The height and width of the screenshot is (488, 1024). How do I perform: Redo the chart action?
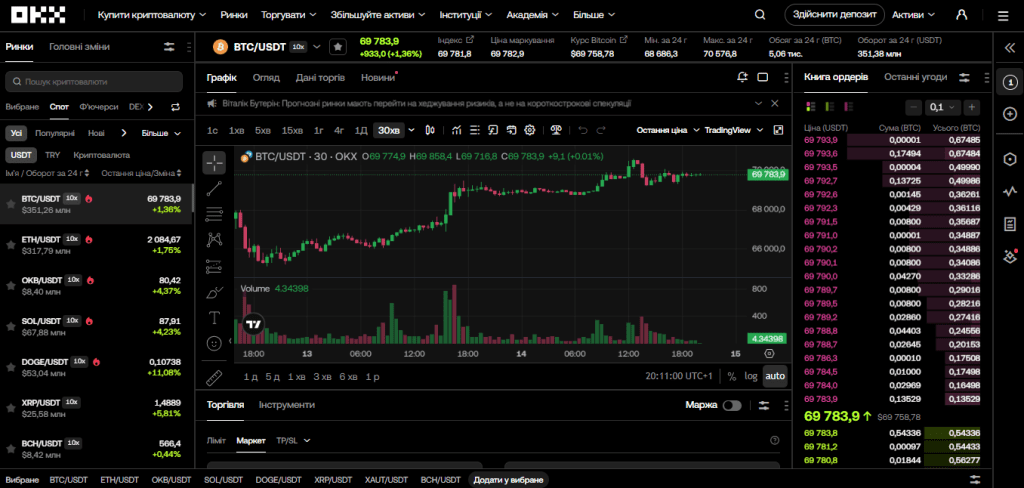pyautogui.click(x=601, y=130)
